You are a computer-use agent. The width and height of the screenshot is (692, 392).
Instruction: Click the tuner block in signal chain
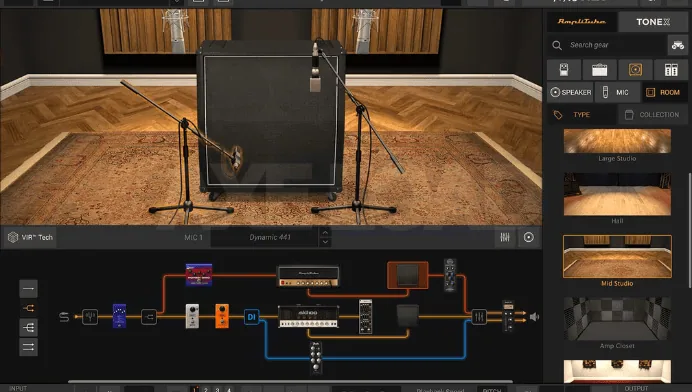coord(90,317)
